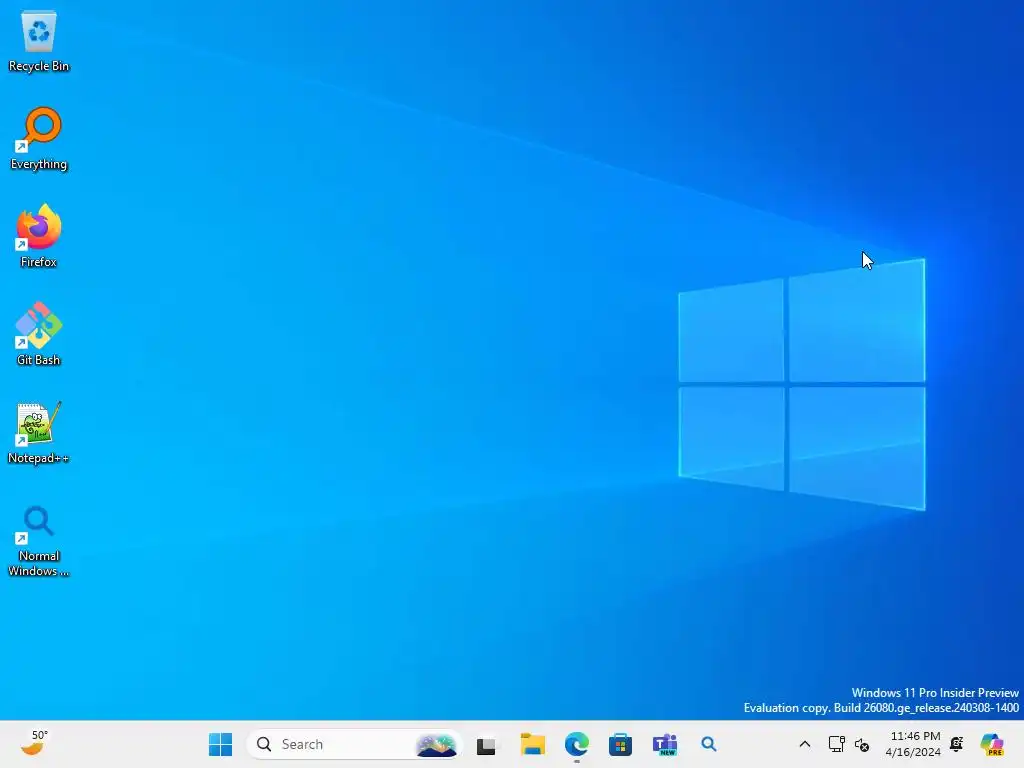Select the Everything search shortcut
Screen dimensions: 1024x768
pyautogui.click(x=39, y=139)
